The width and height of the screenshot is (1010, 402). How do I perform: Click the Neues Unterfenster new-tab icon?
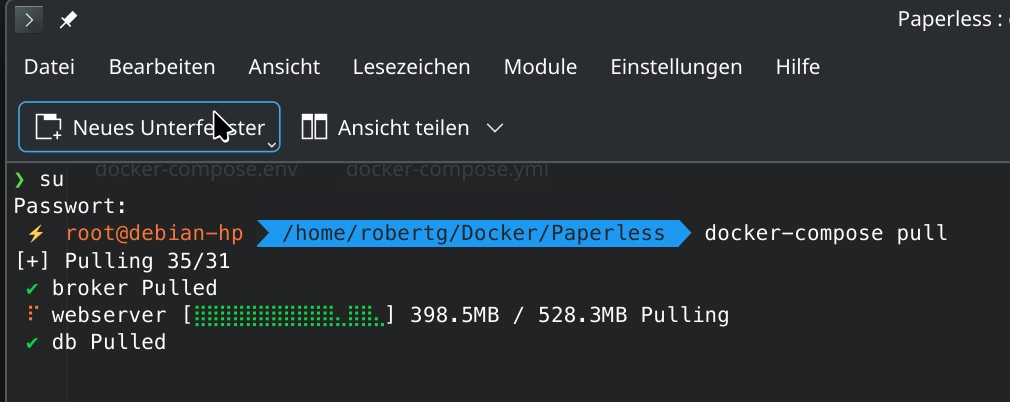[x=48, y=127]
